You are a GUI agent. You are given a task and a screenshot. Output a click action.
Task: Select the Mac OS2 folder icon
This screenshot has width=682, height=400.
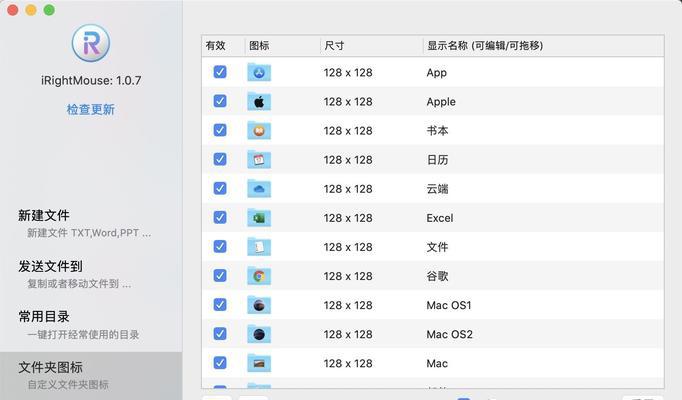point(259,334)
